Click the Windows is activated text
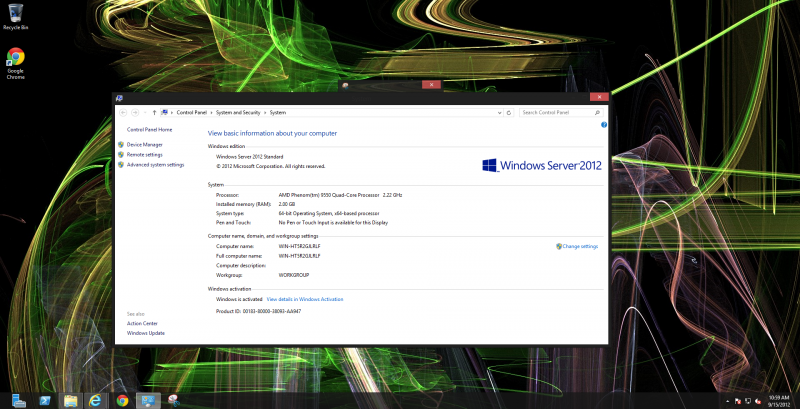Viewport: 800px width, 409px height. point(239,299)
